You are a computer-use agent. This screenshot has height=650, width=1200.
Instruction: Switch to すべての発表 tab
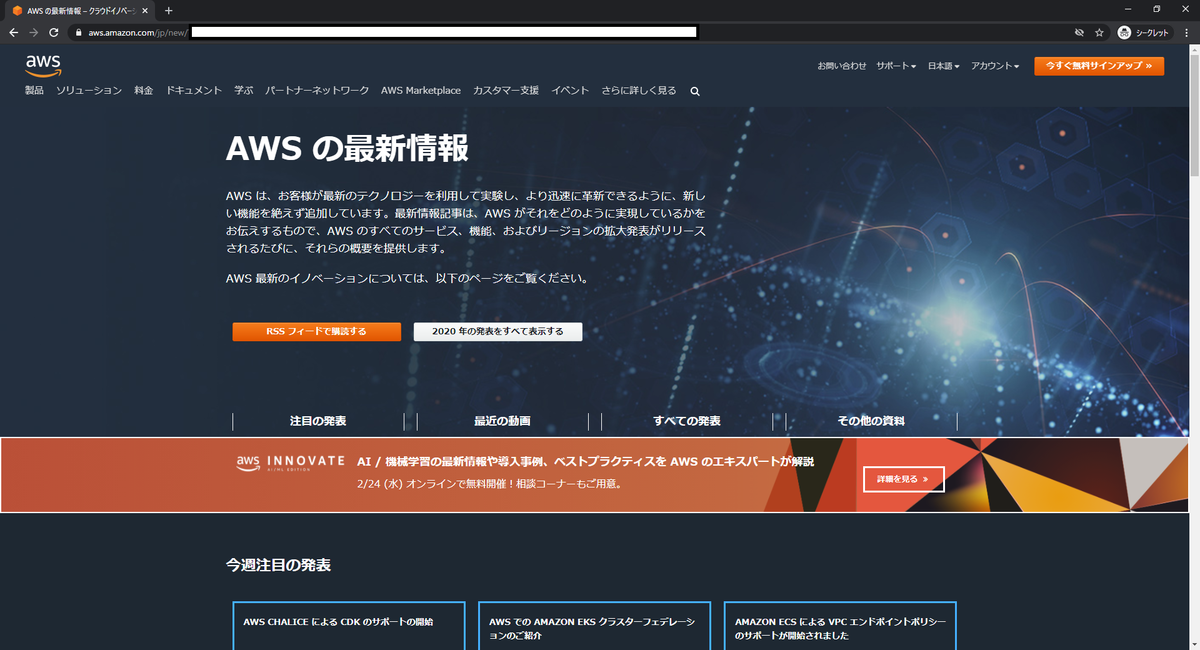(687, 421)
